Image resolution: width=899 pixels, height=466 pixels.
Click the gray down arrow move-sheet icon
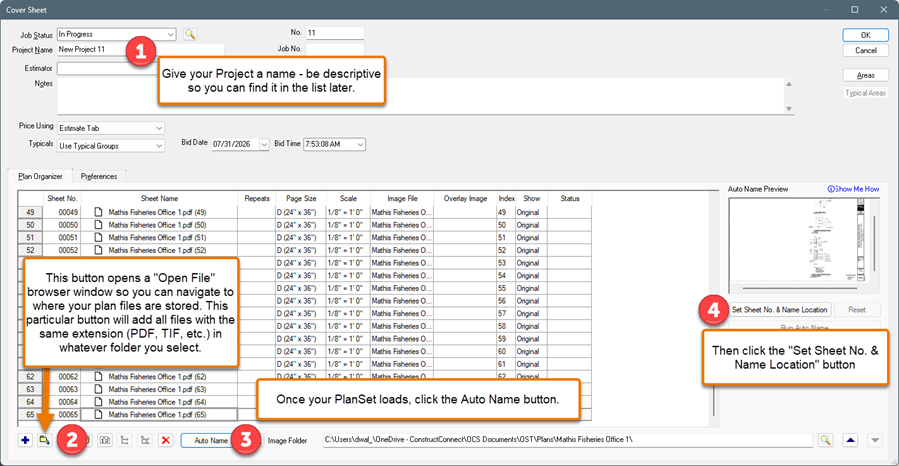875,440
